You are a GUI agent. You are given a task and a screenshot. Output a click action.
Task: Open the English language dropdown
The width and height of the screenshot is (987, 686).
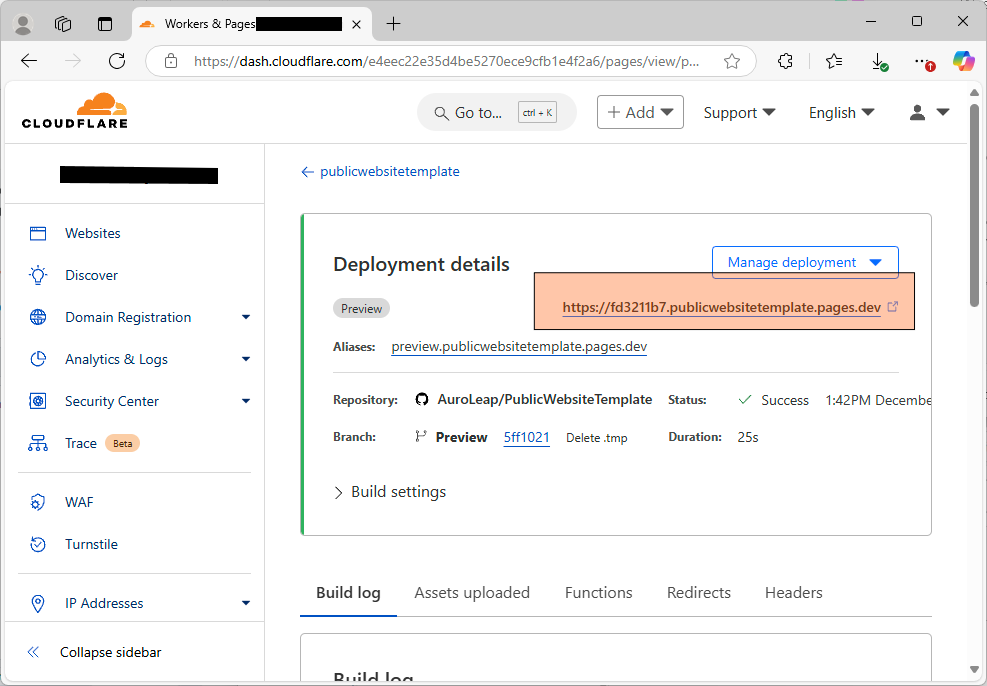click(x=841, y=113)
